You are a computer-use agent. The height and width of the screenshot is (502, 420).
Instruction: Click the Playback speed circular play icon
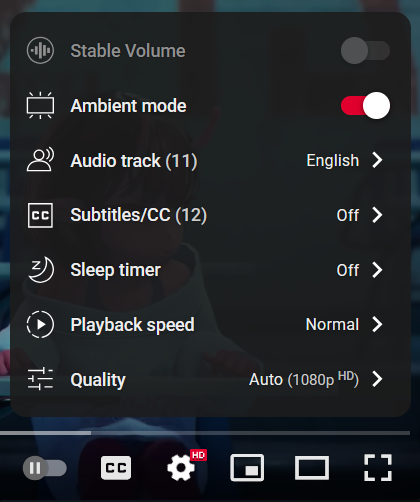point(40,324)
